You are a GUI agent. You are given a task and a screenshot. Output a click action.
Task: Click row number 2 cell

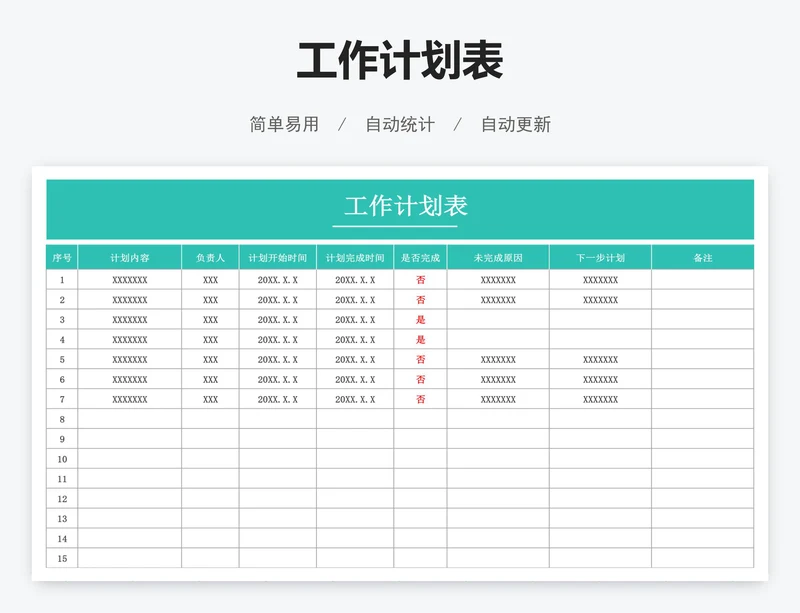coord(62,300)
